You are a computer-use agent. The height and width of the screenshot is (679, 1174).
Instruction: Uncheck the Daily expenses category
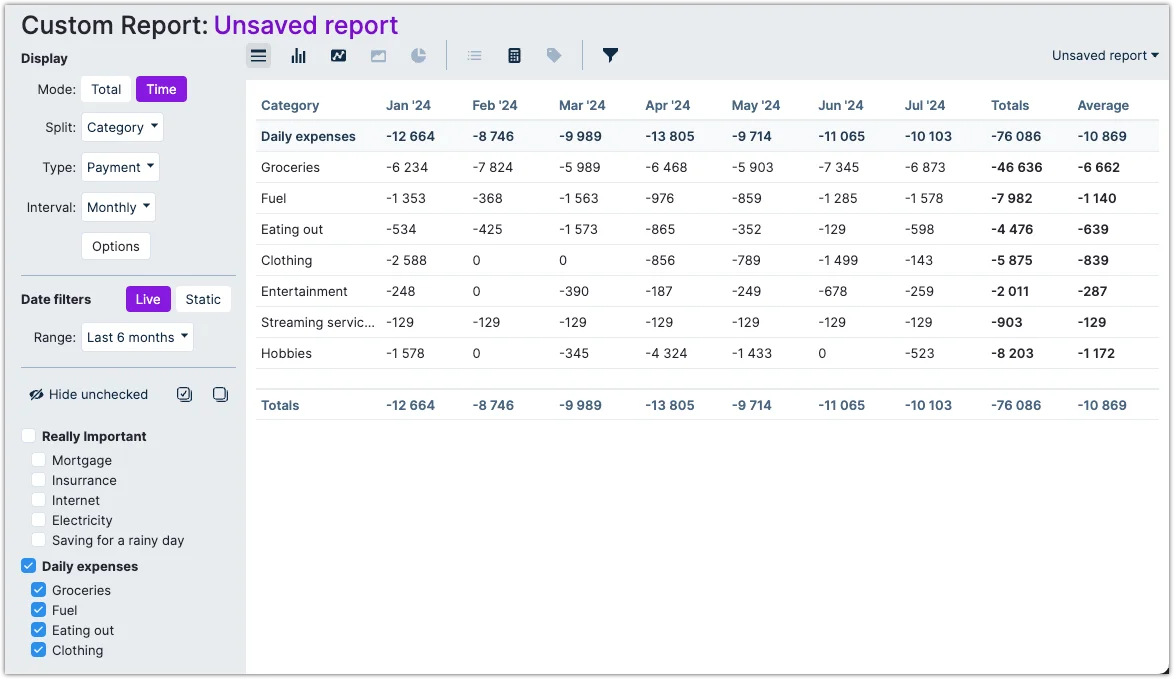click(27, 566)
